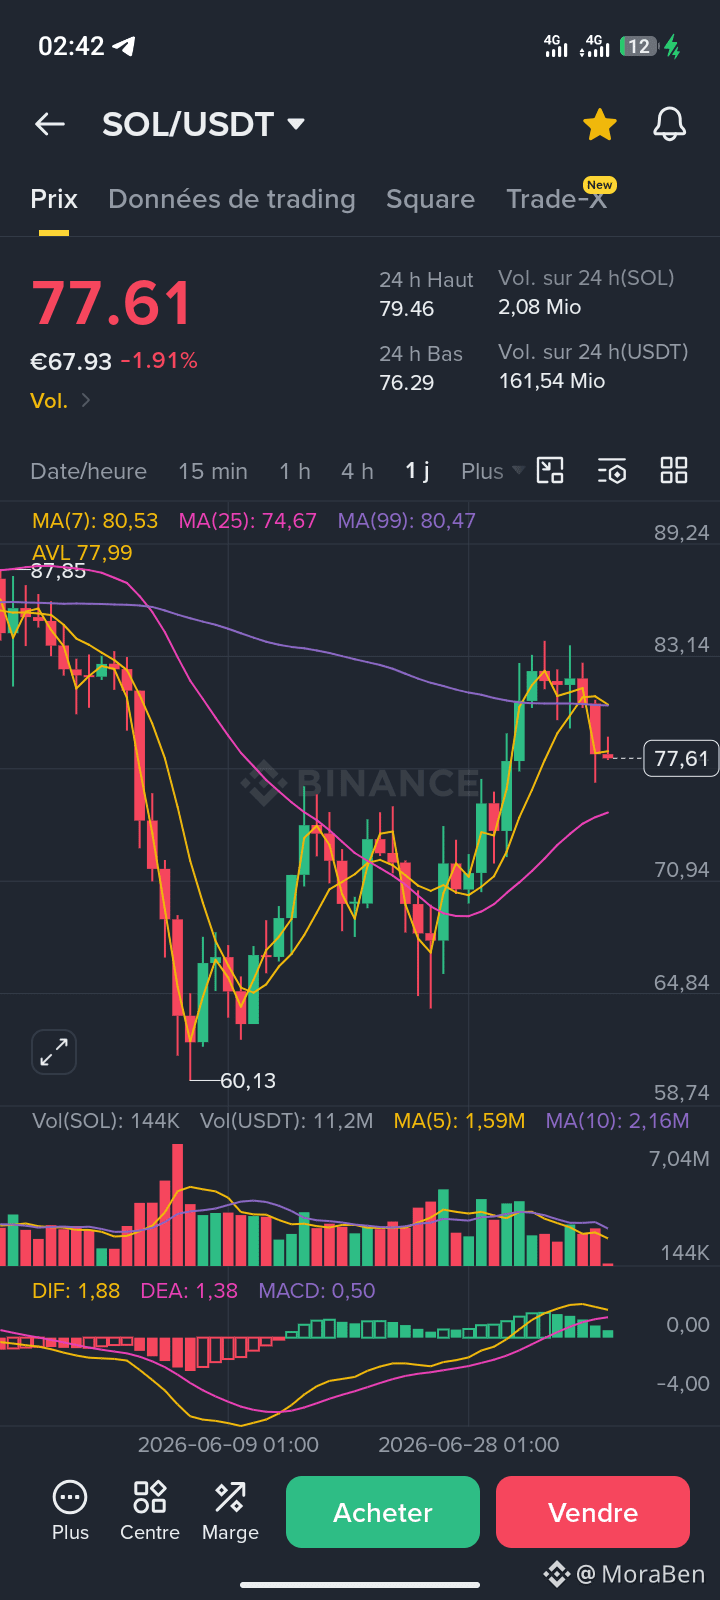The image size is (720, 1600).
Task: Go back using the left arrow
Action: click(x=49, y=124)
